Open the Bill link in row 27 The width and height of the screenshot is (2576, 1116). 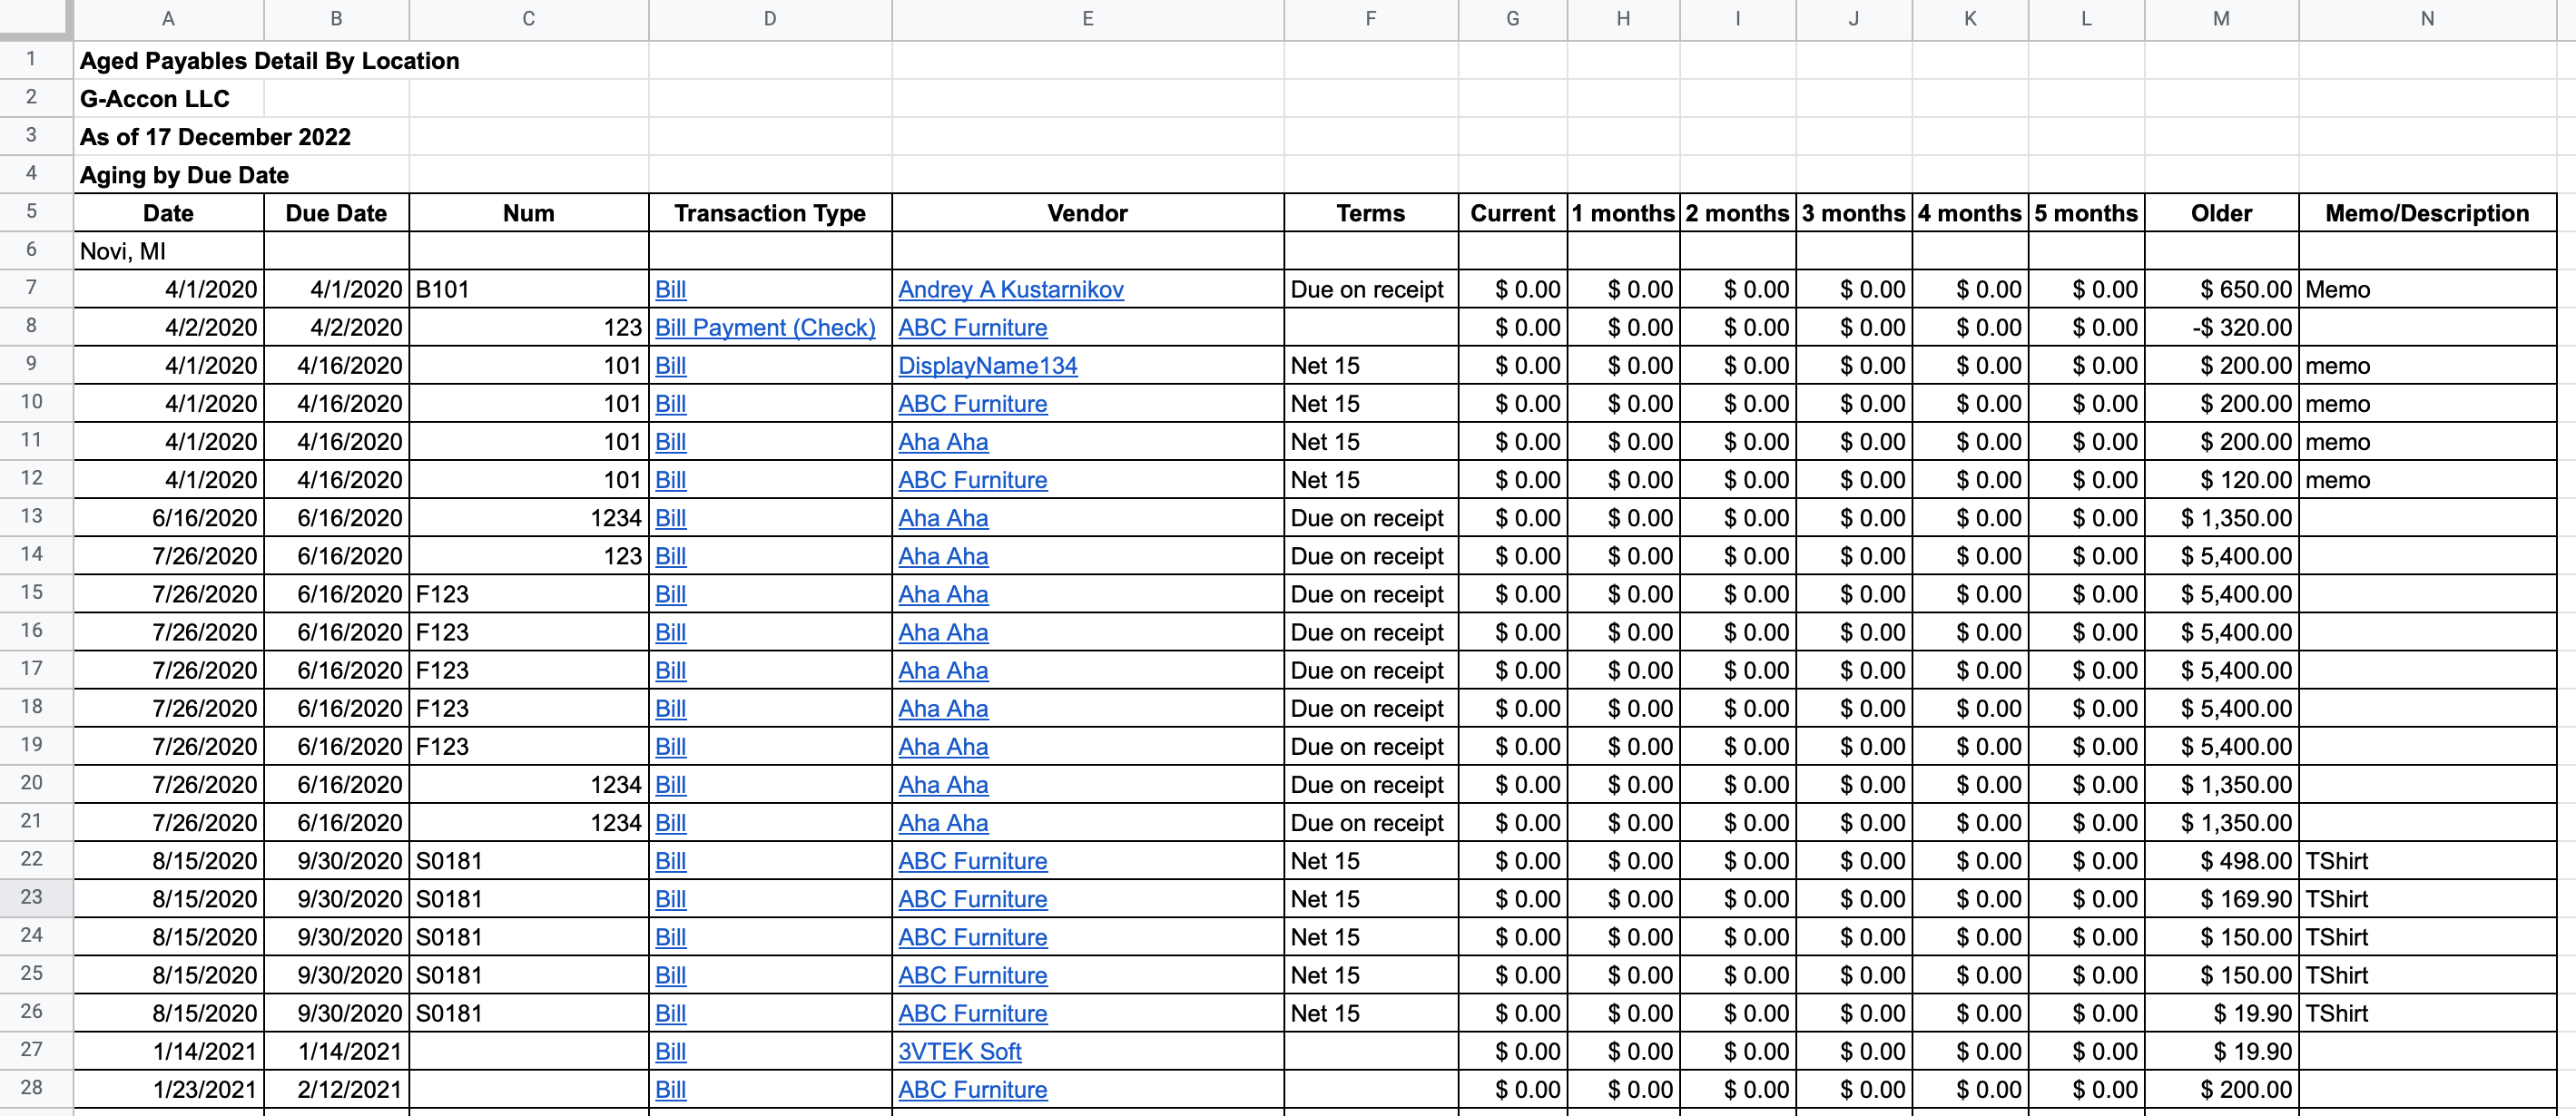click(x=670, y=1051)
